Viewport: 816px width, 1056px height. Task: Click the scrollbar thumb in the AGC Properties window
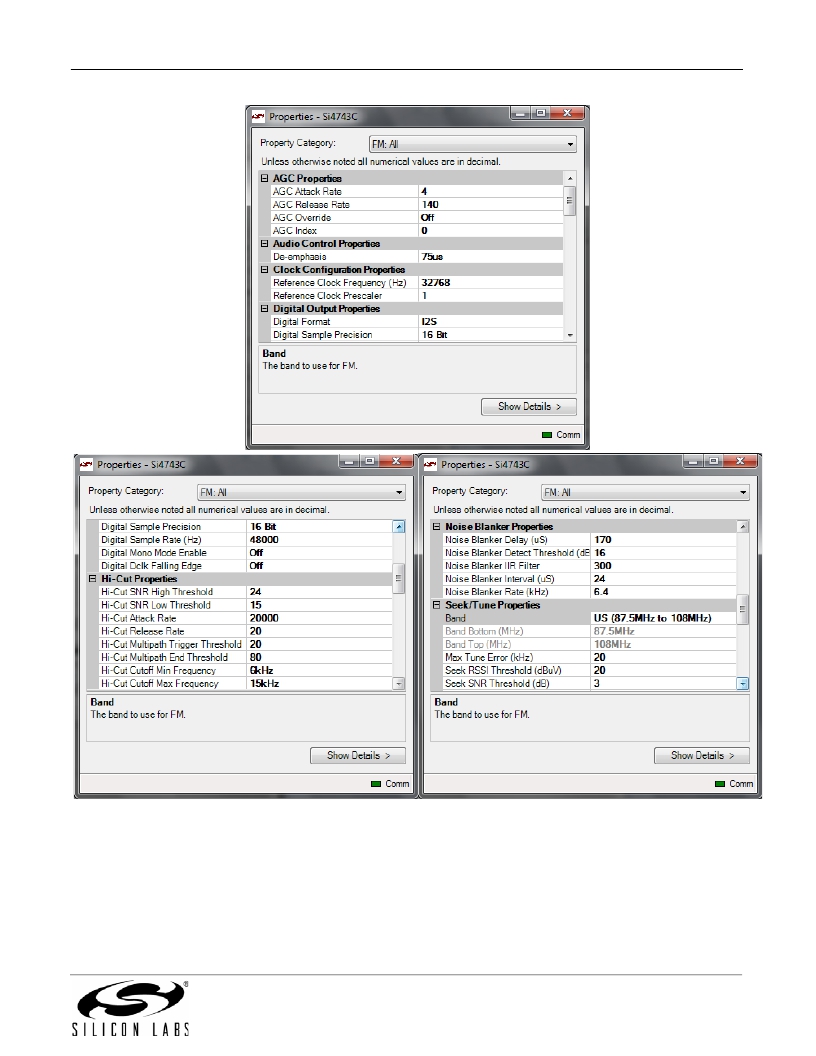point(570,201)
